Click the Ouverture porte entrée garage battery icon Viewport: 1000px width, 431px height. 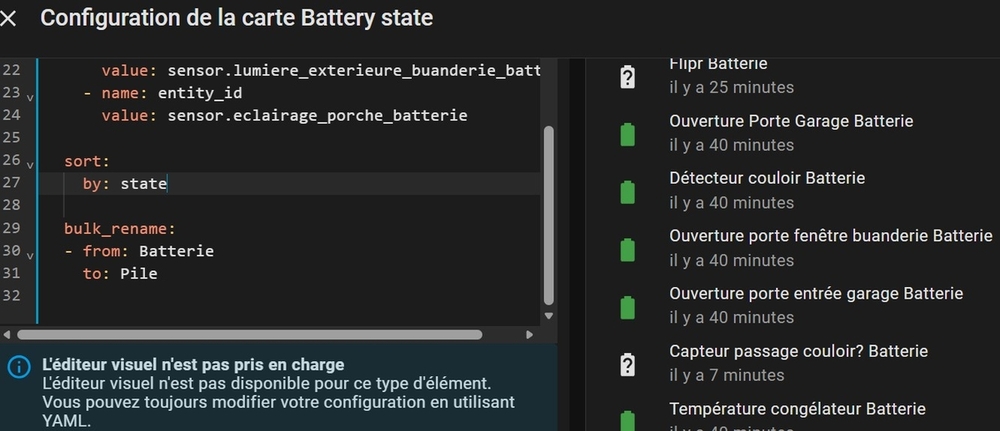click(x=628, y=307)
